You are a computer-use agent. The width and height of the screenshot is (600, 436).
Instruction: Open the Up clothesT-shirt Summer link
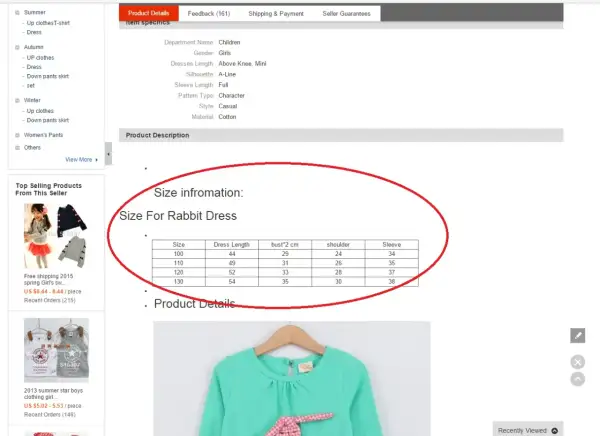point(48,23)
